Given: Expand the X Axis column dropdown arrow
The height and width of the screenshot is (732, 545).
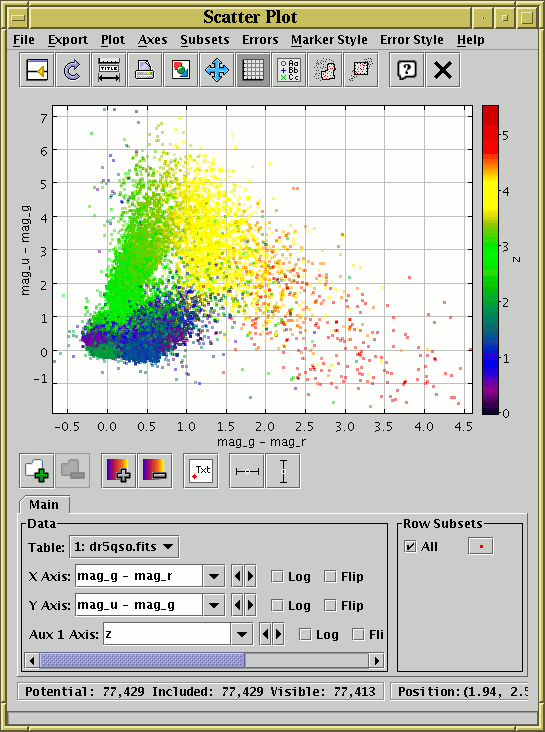Looking at the screenshot, I should (x=214, y=577).
